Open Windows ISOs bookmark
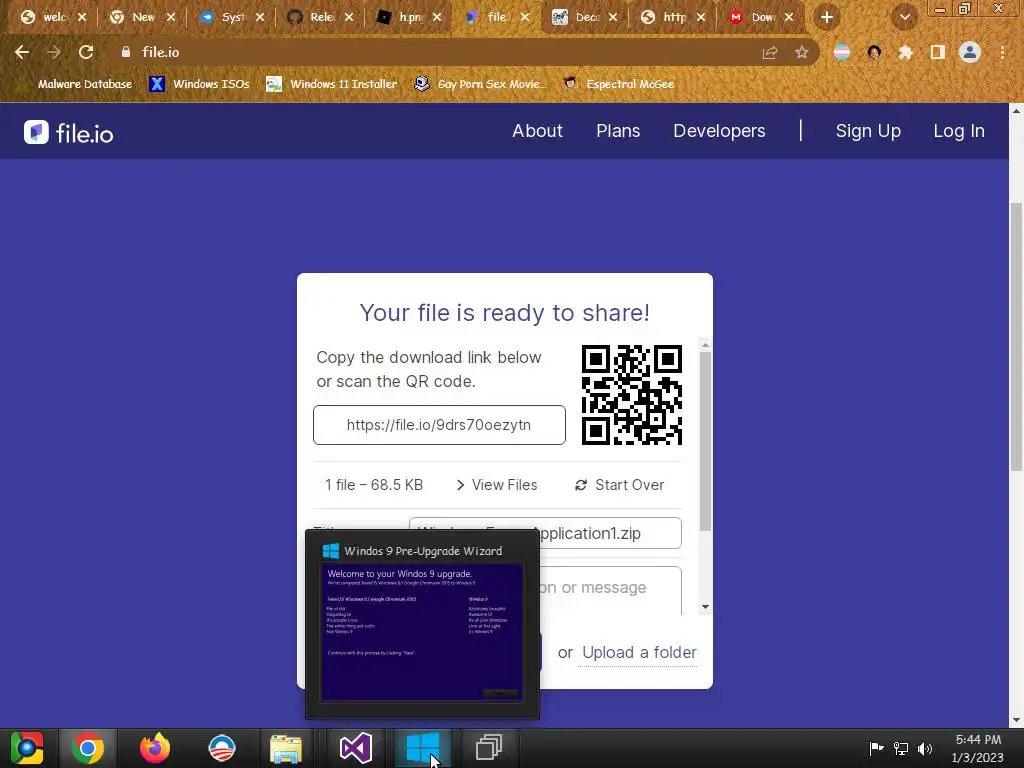Viewport: 1024px width, 768px height. click(x=200, y=84)
